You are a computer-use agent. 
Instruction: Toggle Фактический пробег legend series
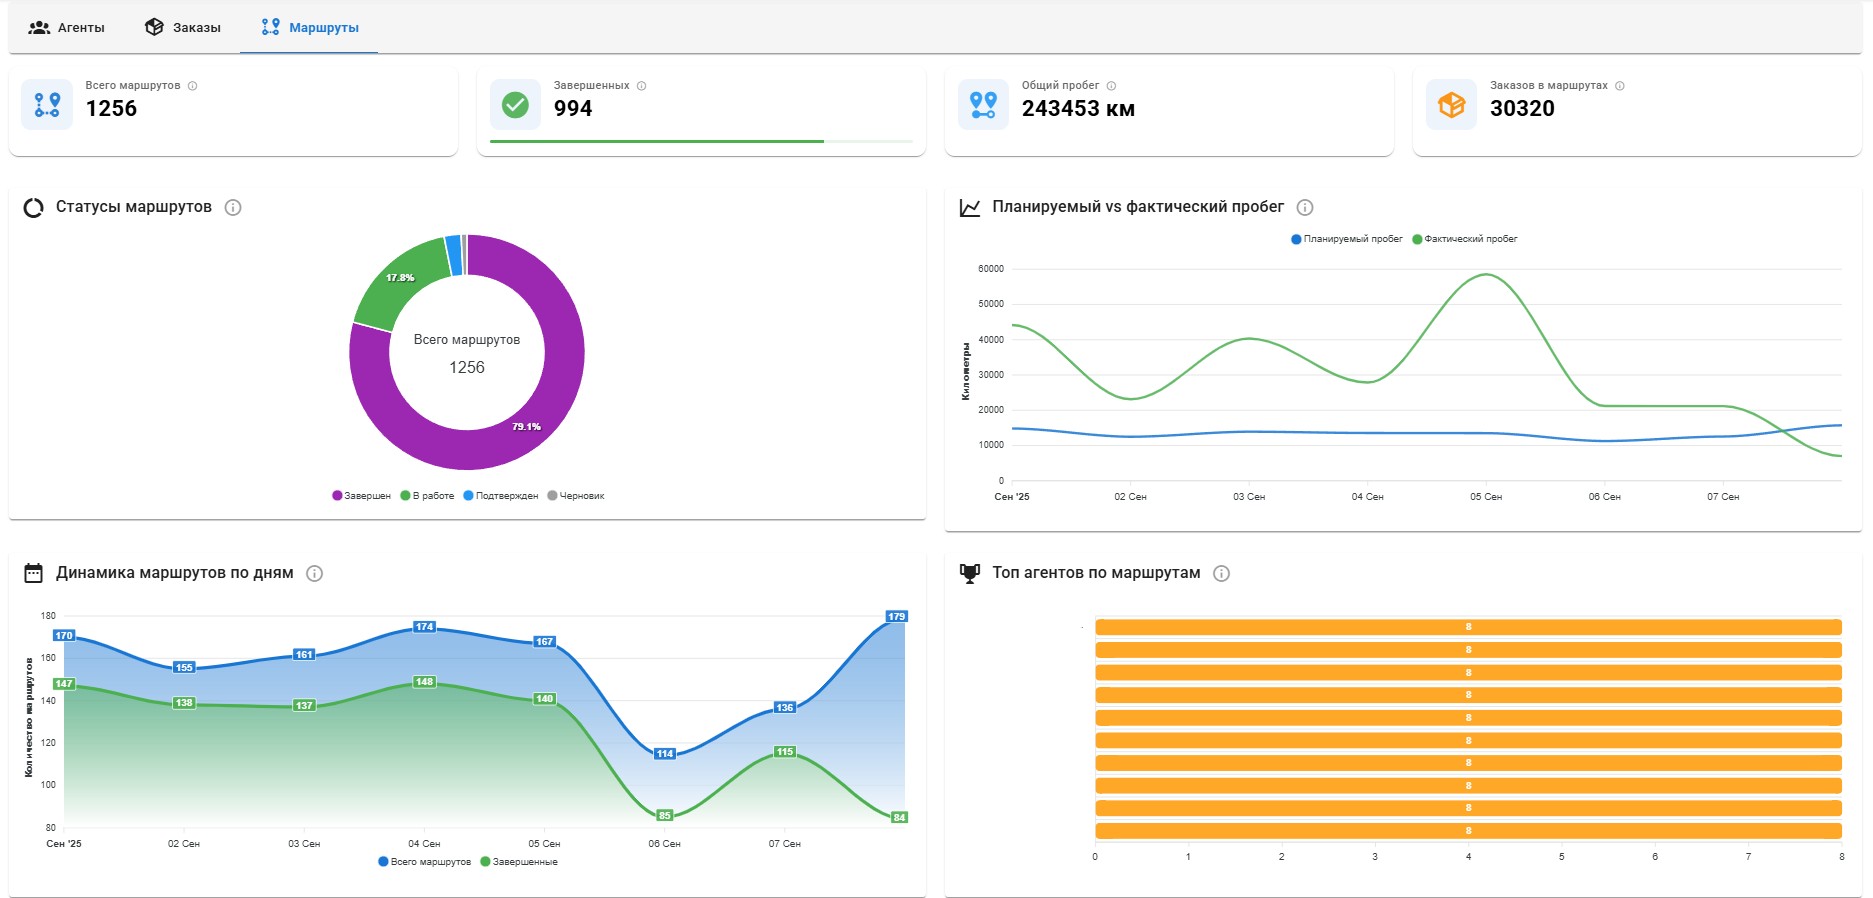coord(1465,239)
